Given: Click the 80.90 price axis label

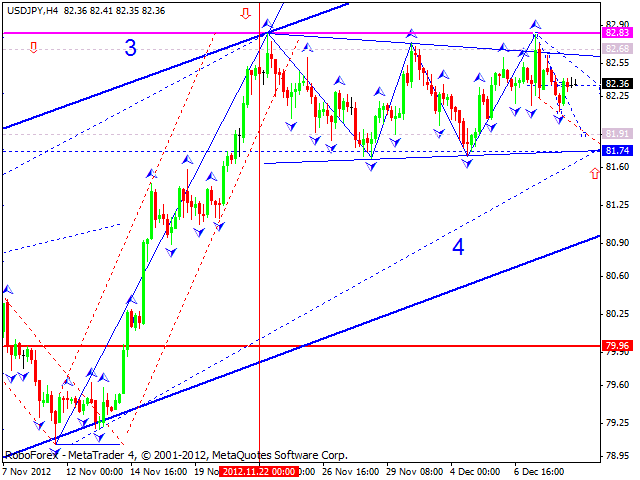Looking at the screenshot, I should coord(617,243).
